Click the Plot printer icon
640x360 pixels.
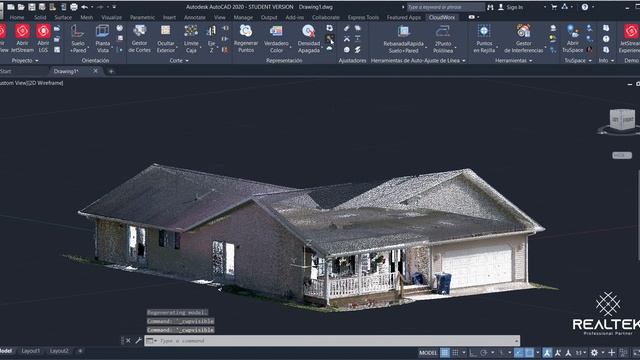pos(73,7)
